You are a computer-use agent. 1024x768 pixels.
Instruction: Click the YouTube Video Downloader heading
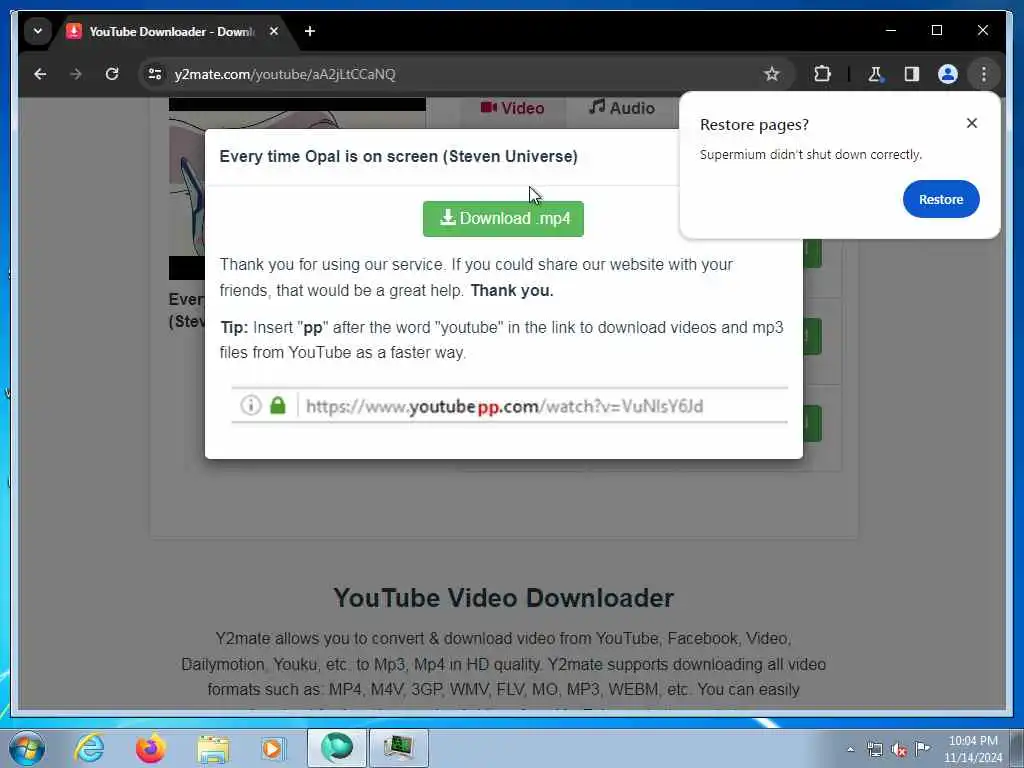(504, 598)
